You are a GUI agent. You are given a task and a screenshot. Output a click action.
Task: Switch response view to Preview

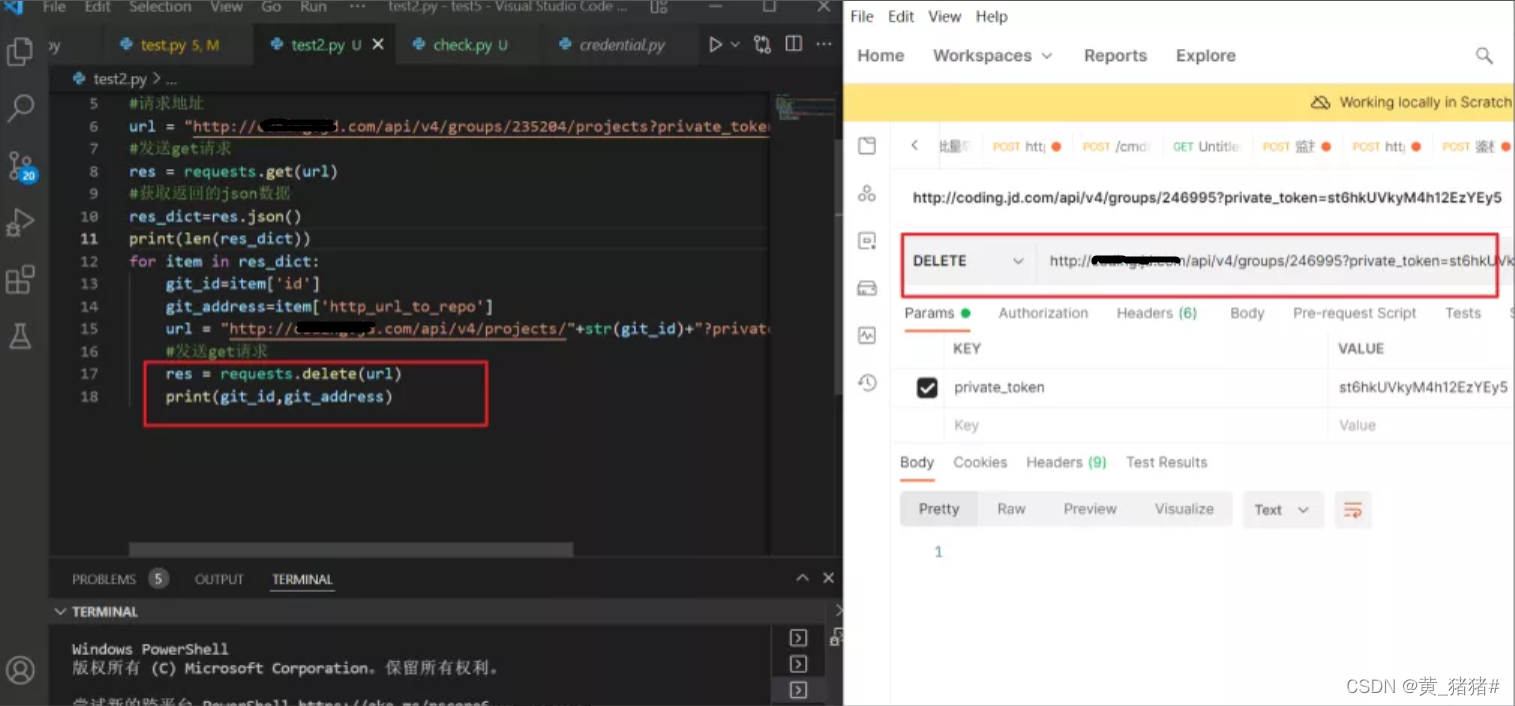click(1090, 509)
